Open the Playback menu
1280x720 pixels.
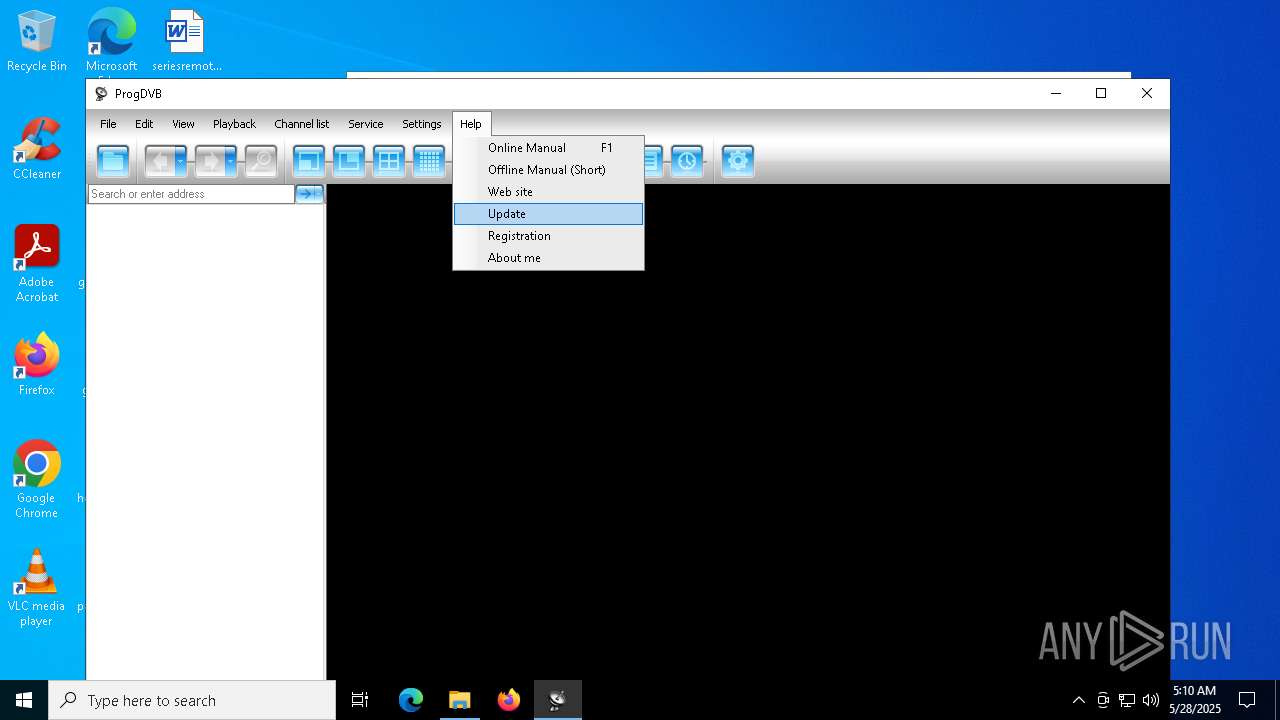coord(234,124)
